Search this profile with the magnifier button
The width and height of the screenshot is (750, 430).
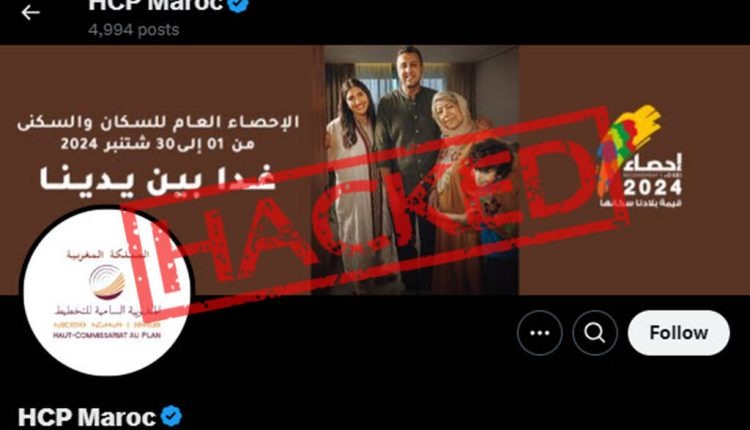(595, 333)
